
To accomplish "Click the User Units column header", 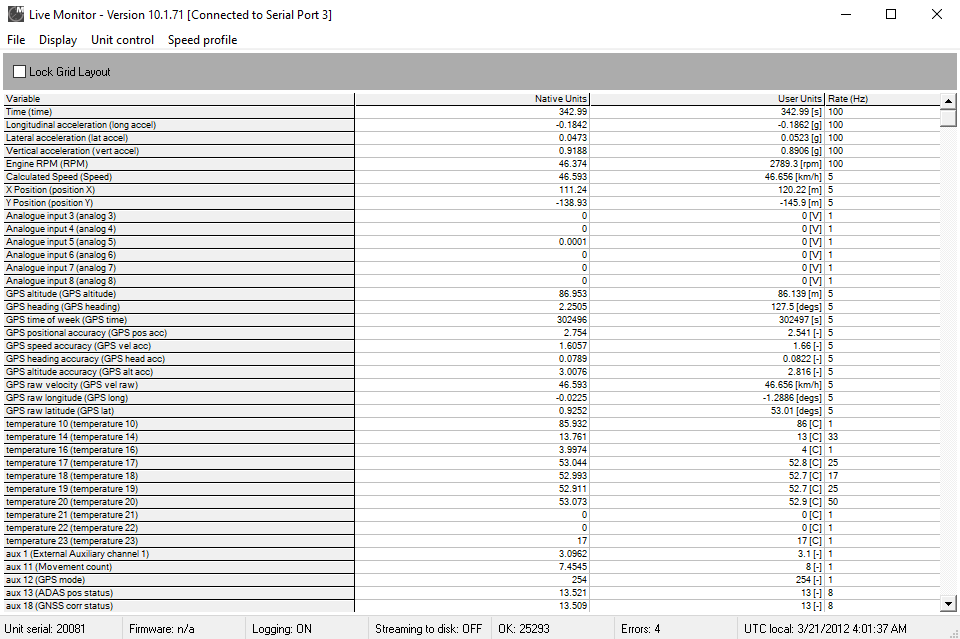I will coord(707,99).
